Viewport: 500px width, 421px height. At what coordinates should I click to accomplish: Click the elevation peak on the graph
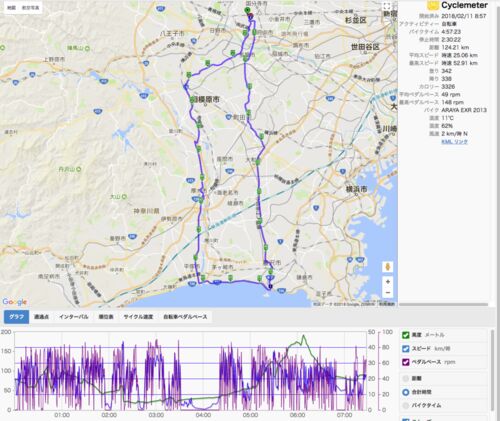coord(303,336)
